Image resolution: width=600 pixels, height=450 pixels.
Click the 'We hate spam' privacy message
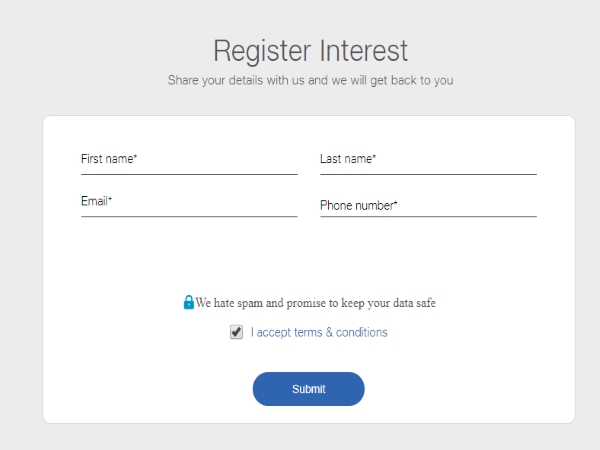[x=316, y=303]
